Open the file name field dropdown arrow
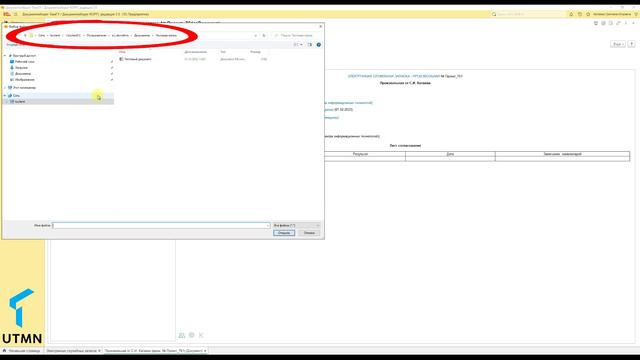The image size is (640, 360). [x=268, y=225]
